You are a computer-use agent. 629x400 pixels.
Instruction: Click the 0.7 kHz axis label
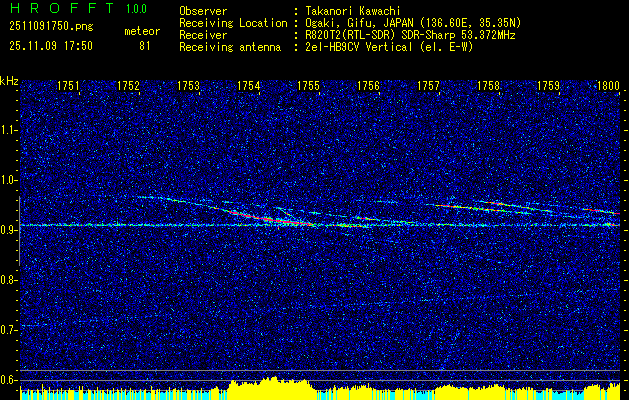click(x=10, y=330)
